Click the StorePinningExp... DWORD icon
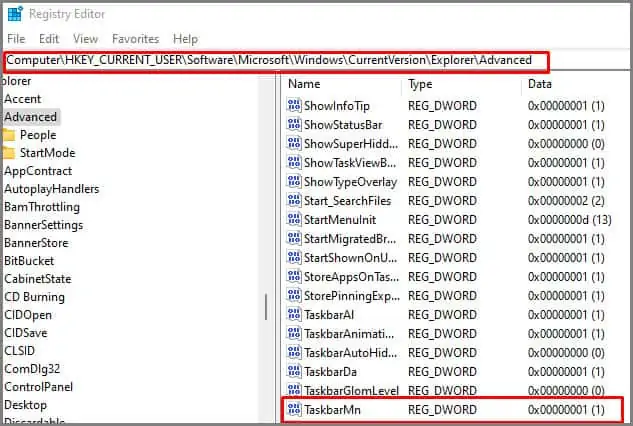The height and width of the screenshot is (426, 633). [294, 295]
